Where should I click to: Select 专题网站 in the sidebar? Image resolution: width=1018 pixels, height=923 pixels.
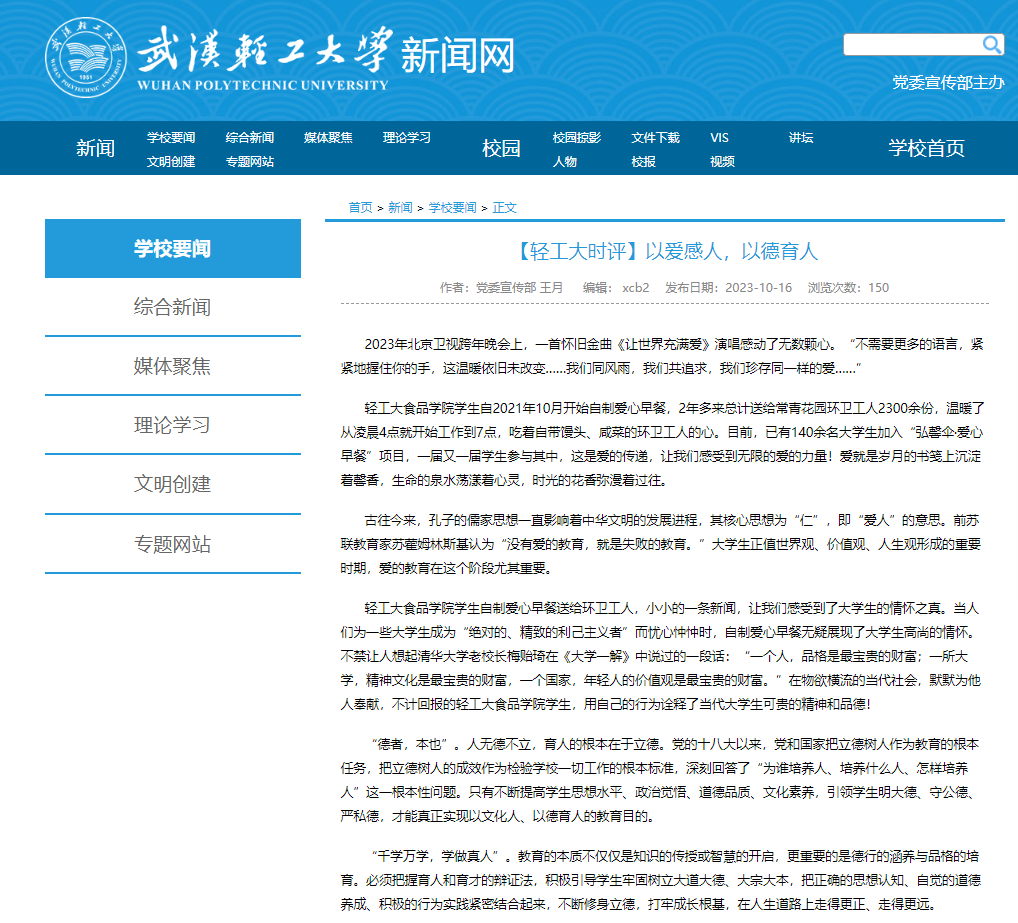click(173, 544)
